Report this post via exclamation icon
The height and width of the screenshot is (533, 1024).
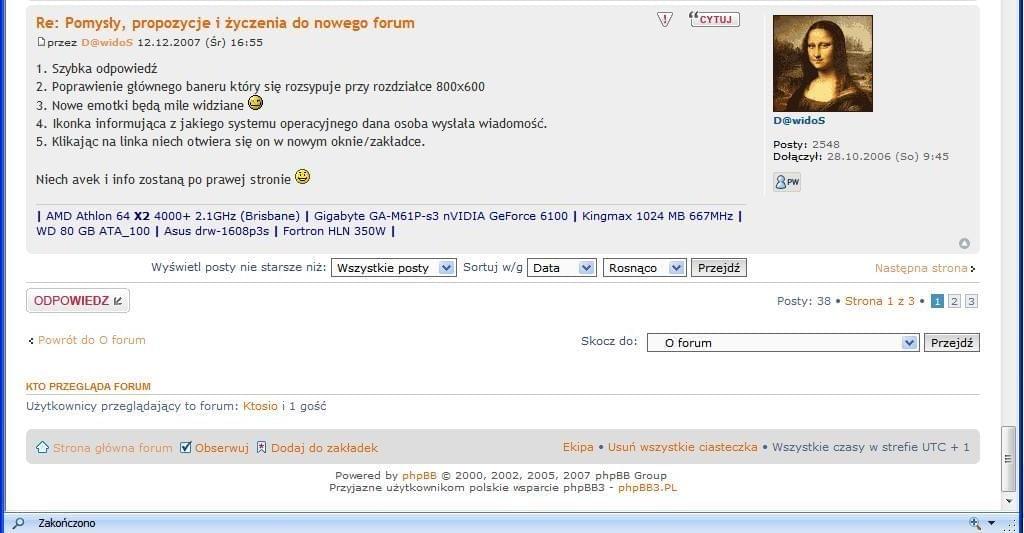pyautogui.click(x=665, y=20)
